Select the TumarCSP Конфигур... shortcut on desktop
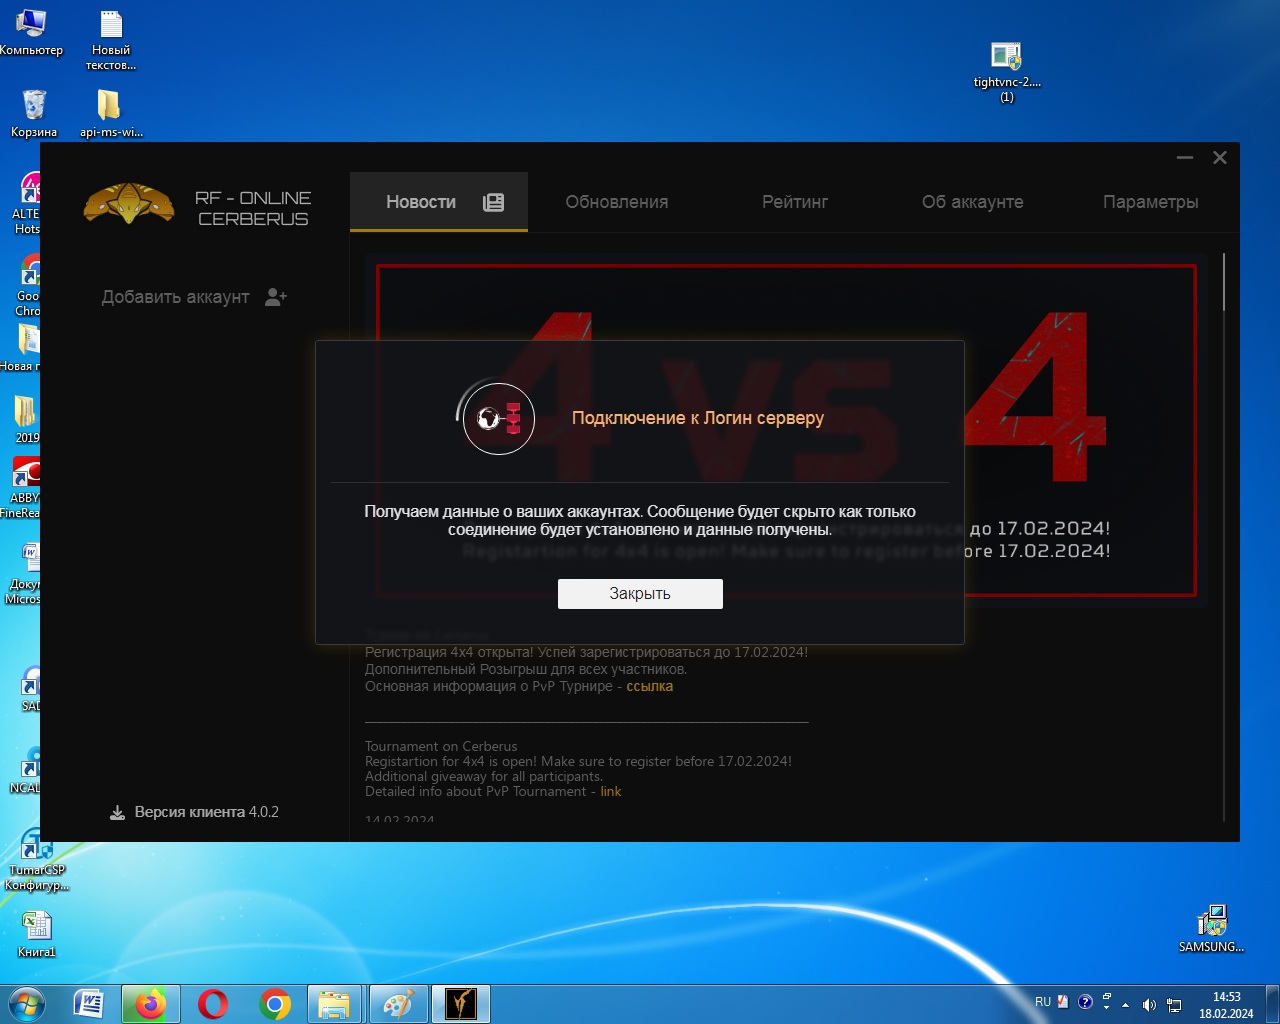 click(37, 860)
